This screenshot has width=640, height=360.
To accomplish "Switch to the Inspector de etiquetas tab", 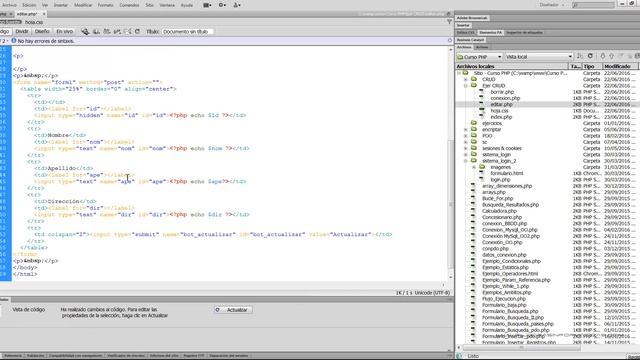I will coord(525,33).
